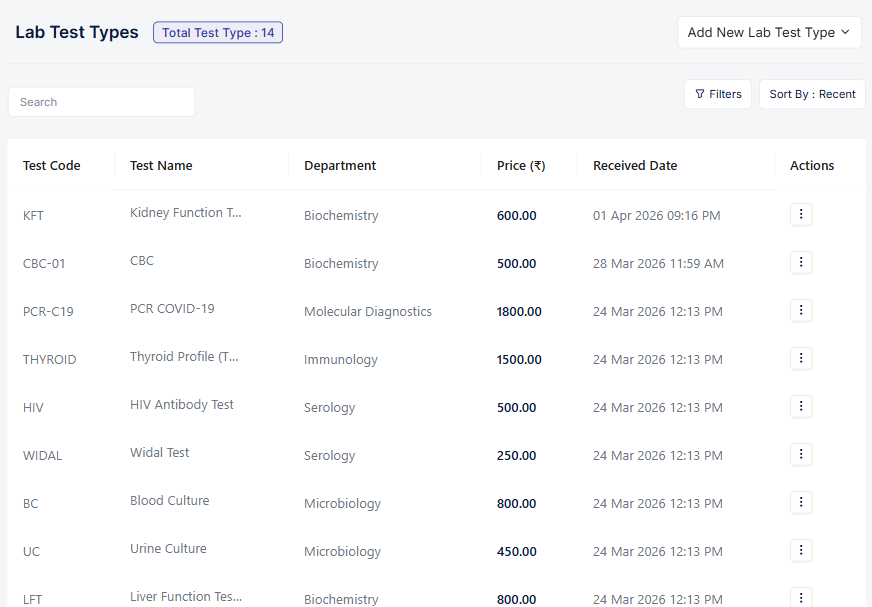This screenshot has height=607, width=872.
Task: Open three-dot menu for CBC-01 row
Action: [801, 263]
